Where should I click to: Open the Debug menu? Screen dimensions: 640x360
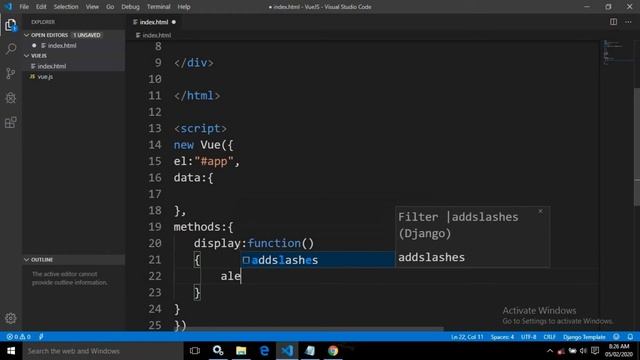130,7
